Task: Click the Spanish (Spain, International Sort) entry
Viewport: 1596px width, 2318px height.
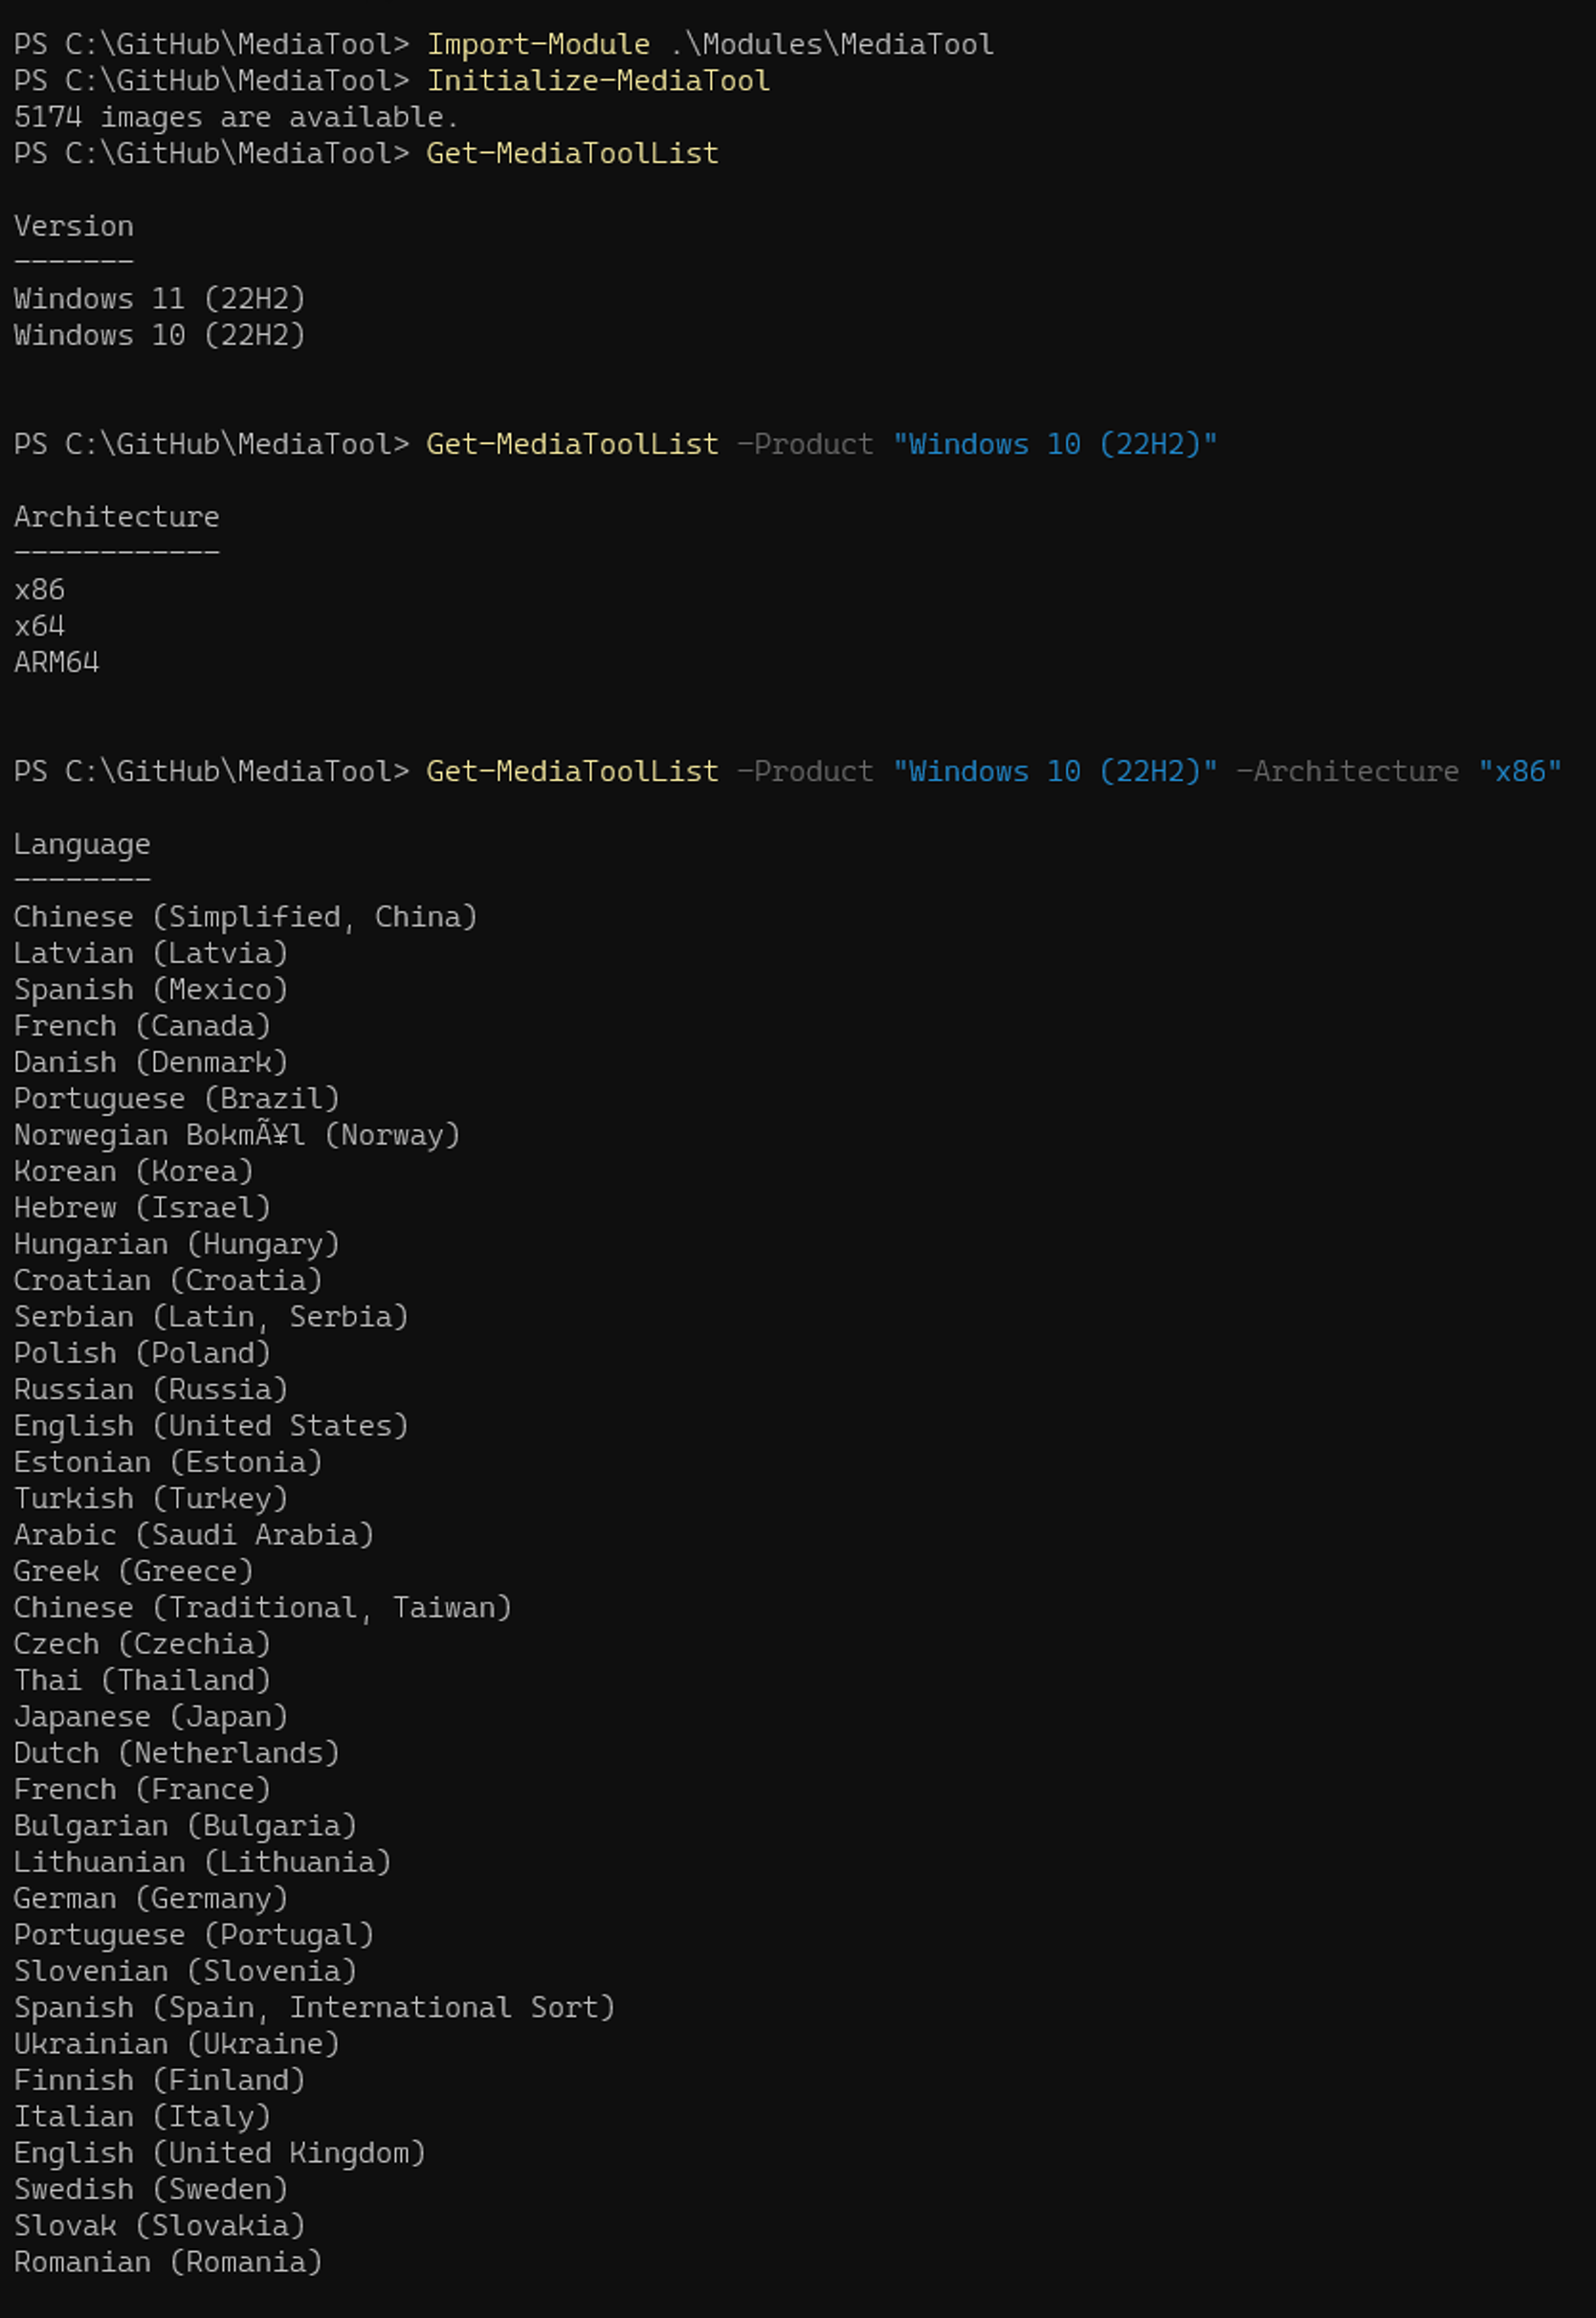Action: 314,2008
